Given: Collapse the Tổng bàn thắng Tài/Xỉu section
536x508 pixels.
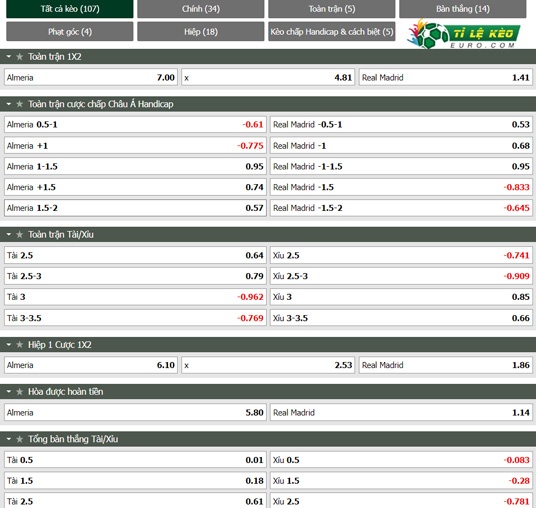Looking at the screenshot, I should tap(9, 439).
